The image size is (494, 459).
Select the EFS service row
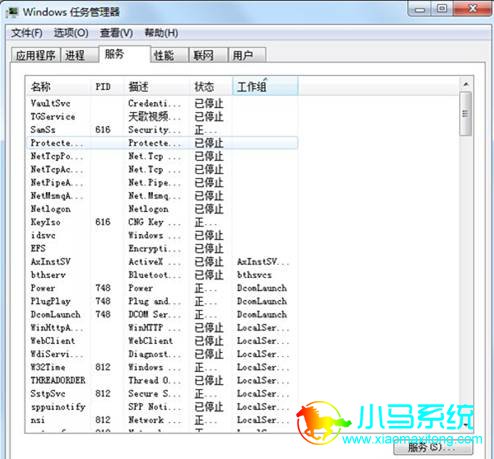pos(162,249)
